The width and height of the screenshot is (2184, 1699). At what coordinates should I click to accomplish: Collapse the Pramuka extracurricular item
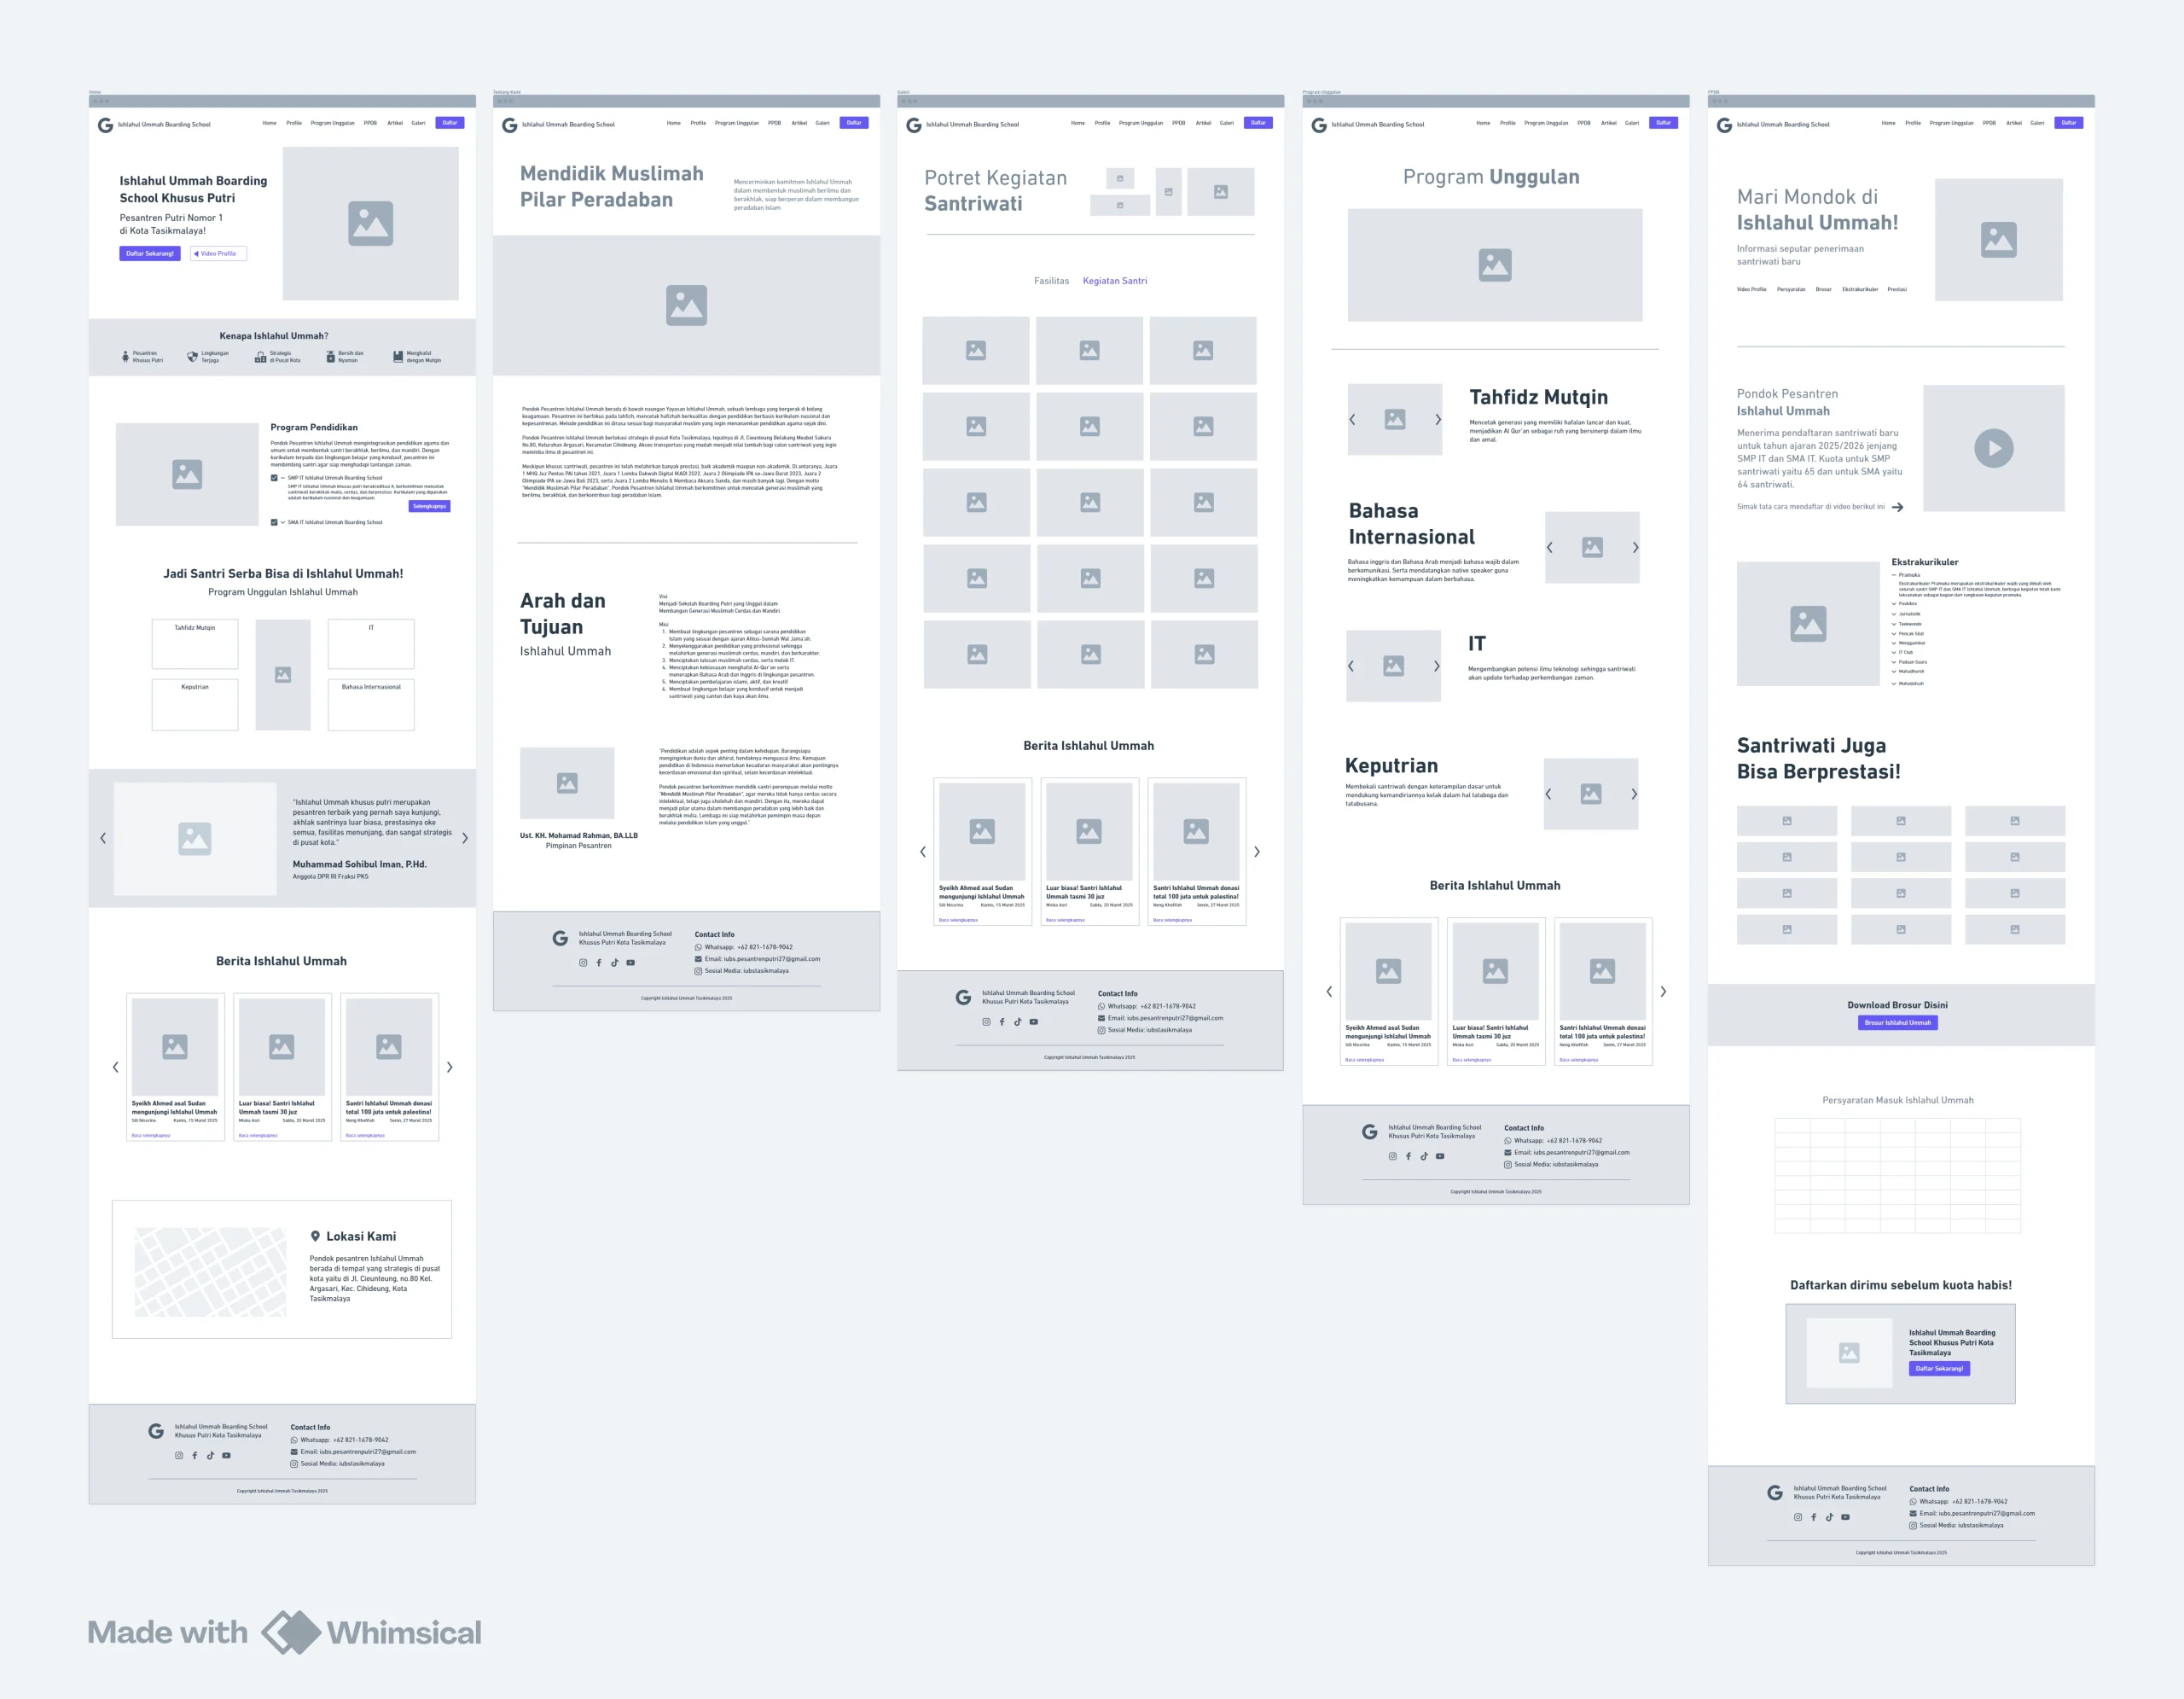click(x=1894, y=575)
